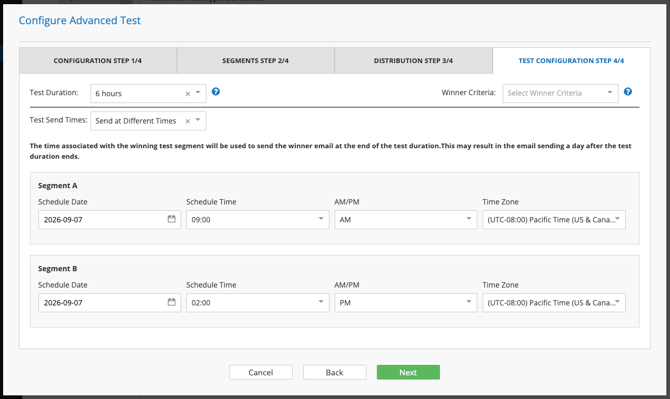Clear the 6 hours Test Duration value

coord(188,94)
